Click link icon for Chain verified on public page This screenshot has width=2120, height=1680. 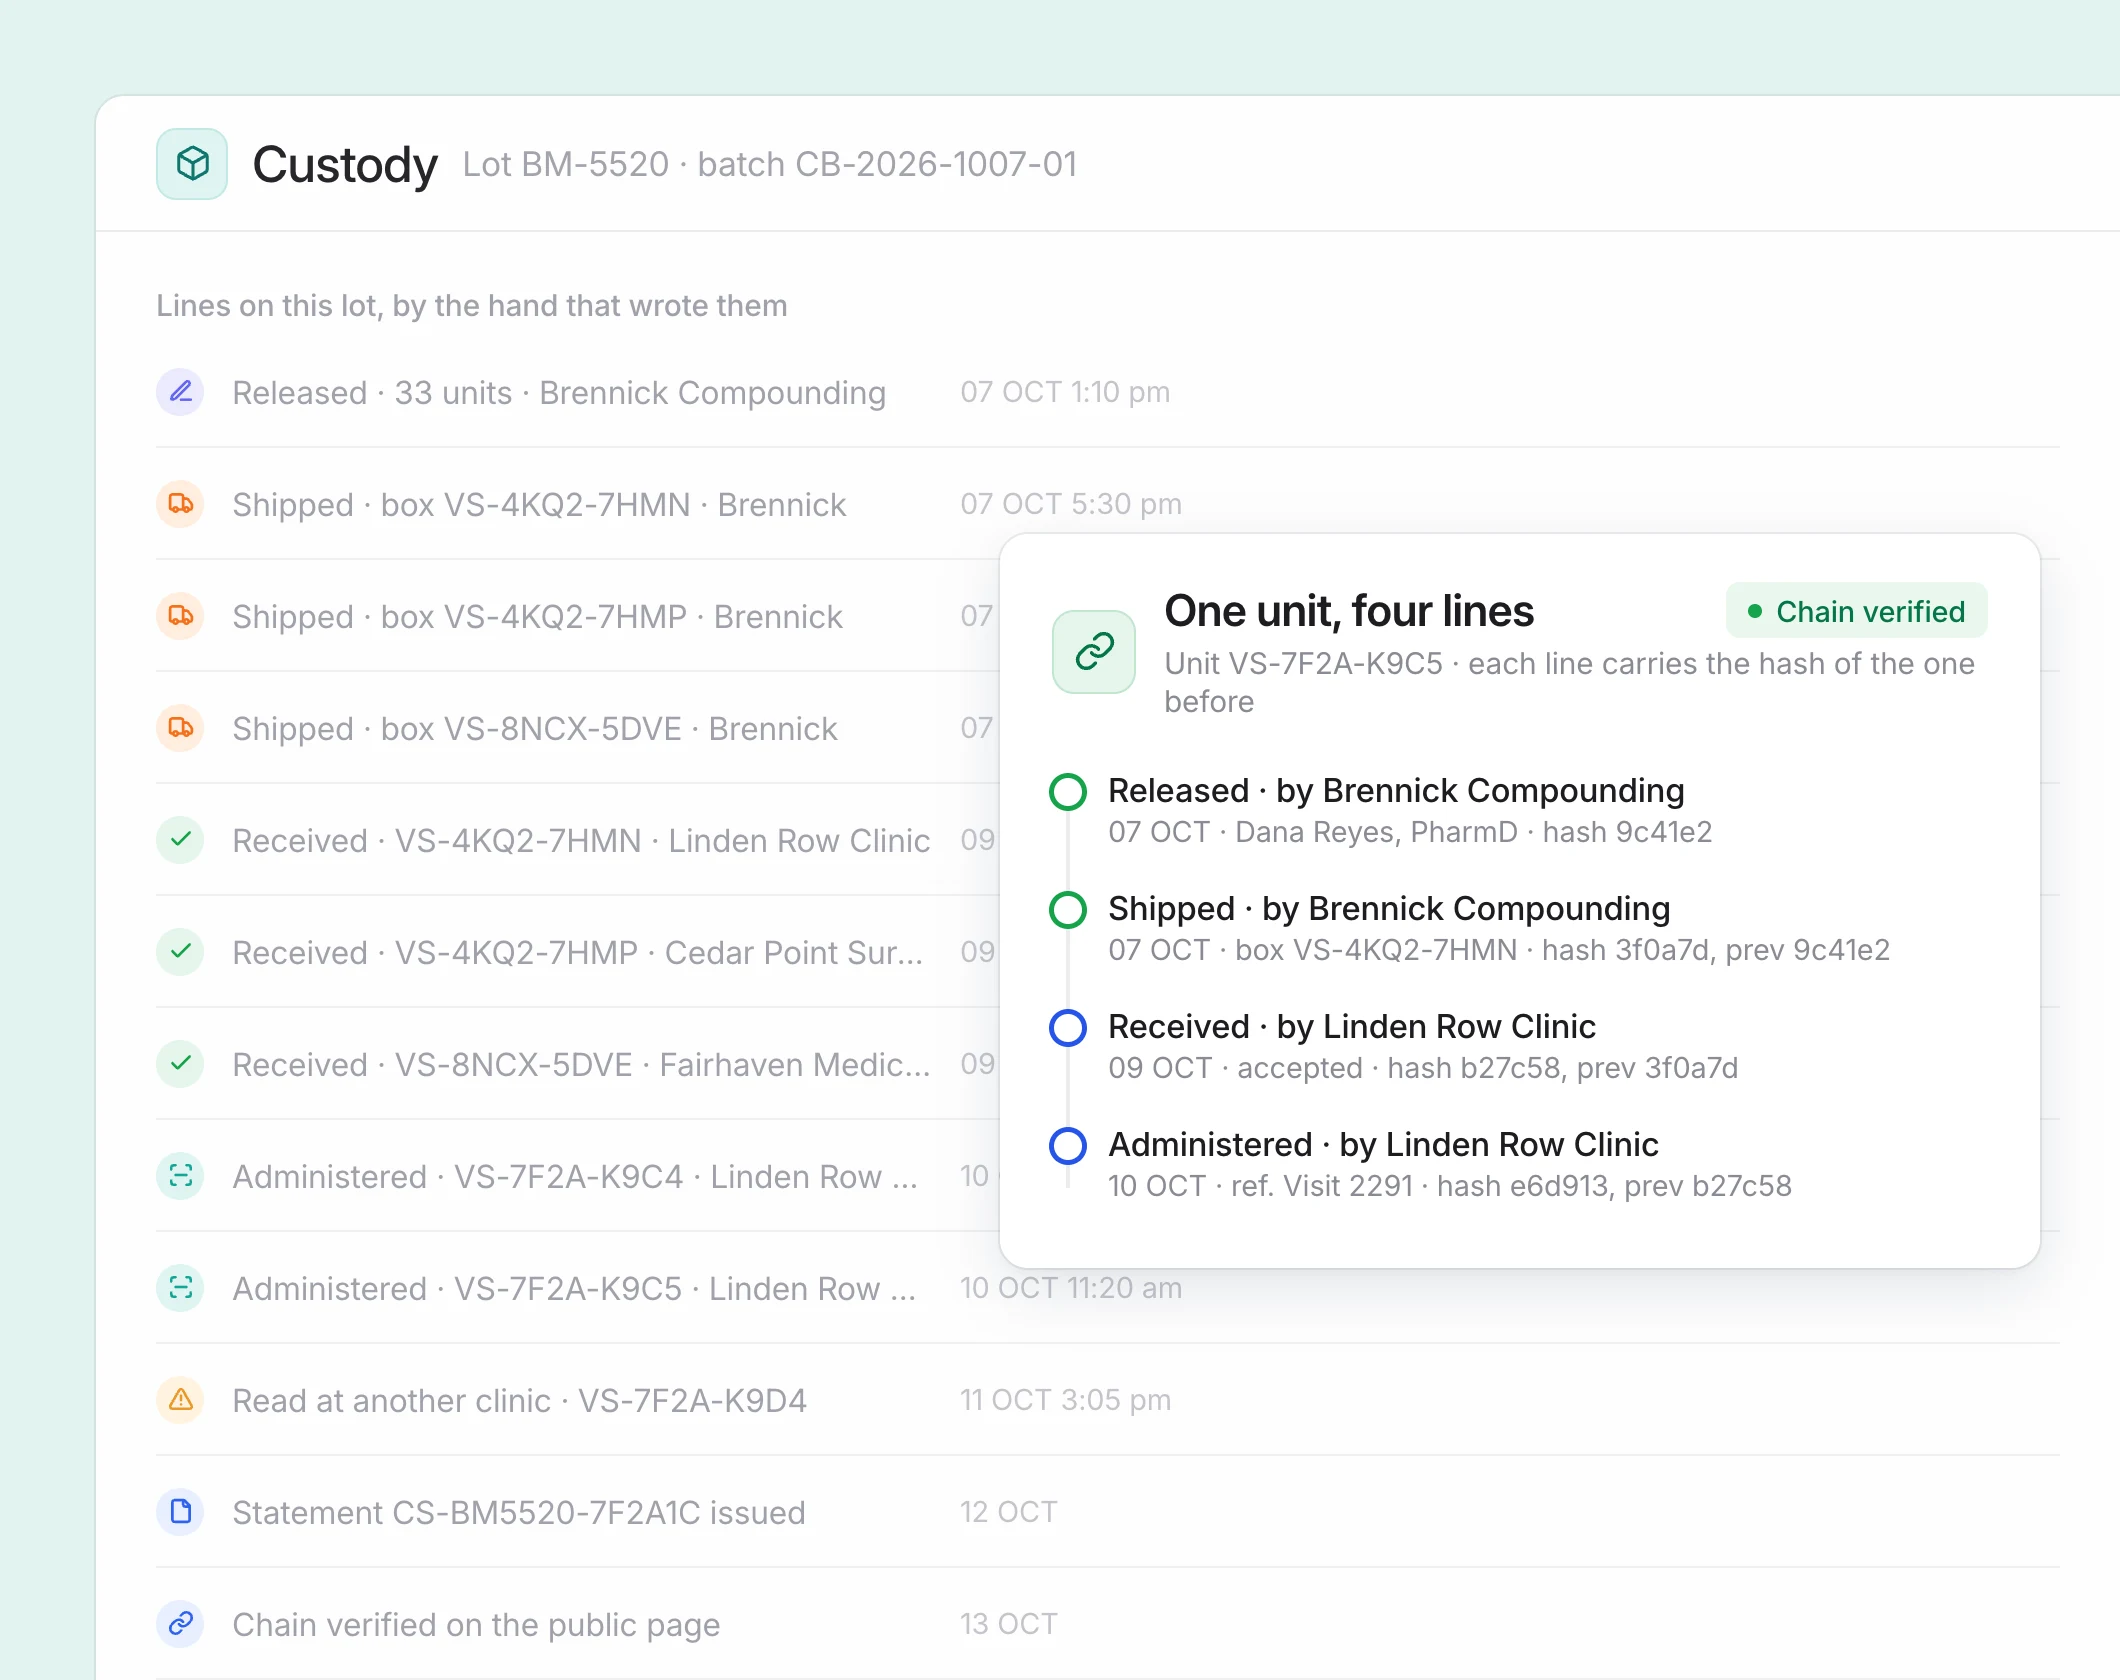[181, 1624]
